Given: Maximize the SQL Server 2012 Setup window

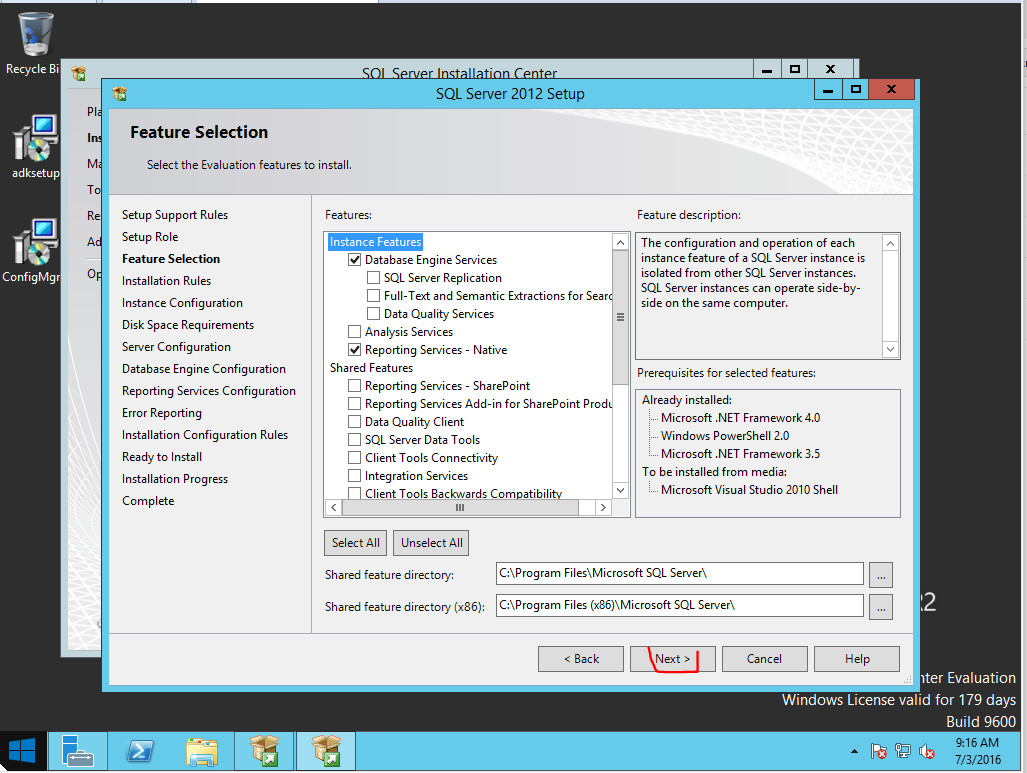Looking at the screenshot, I should 855,89.
